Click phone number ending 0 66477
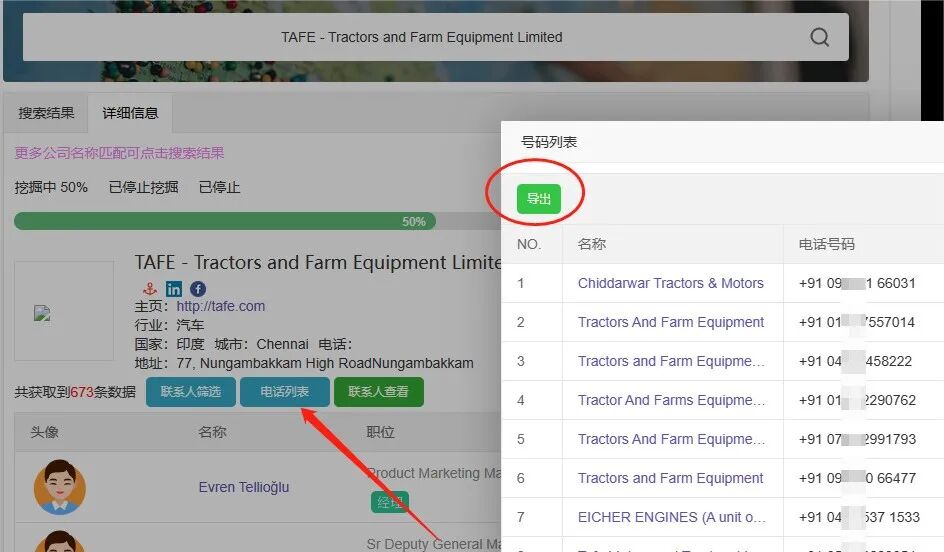The height and width of the screenshot is (552, 944). [857, 479]
